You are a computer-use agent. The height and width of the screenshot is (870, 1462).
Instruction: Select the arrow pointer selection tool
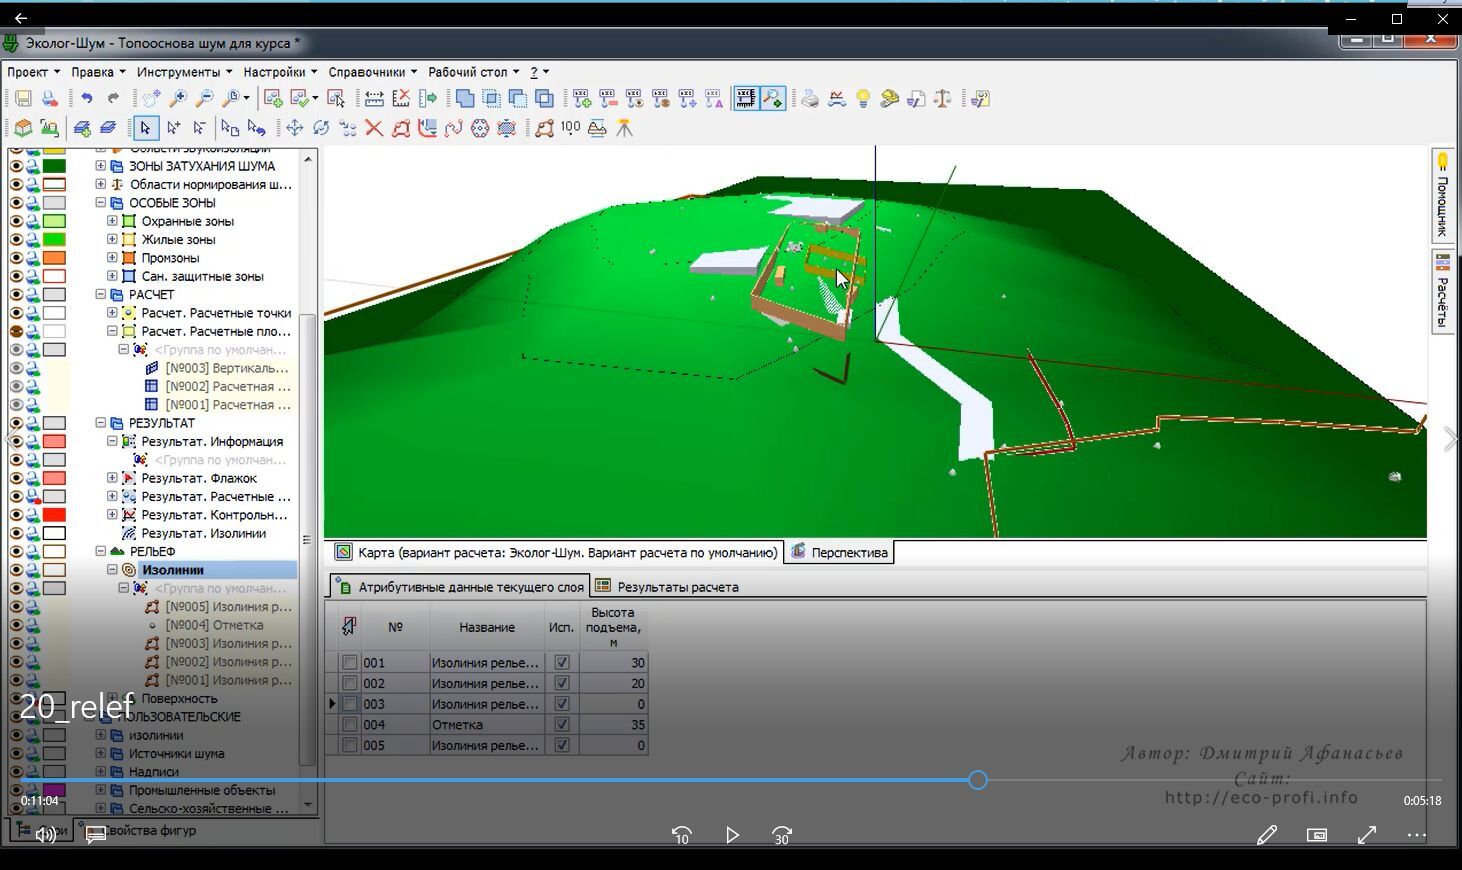[145, 128]
